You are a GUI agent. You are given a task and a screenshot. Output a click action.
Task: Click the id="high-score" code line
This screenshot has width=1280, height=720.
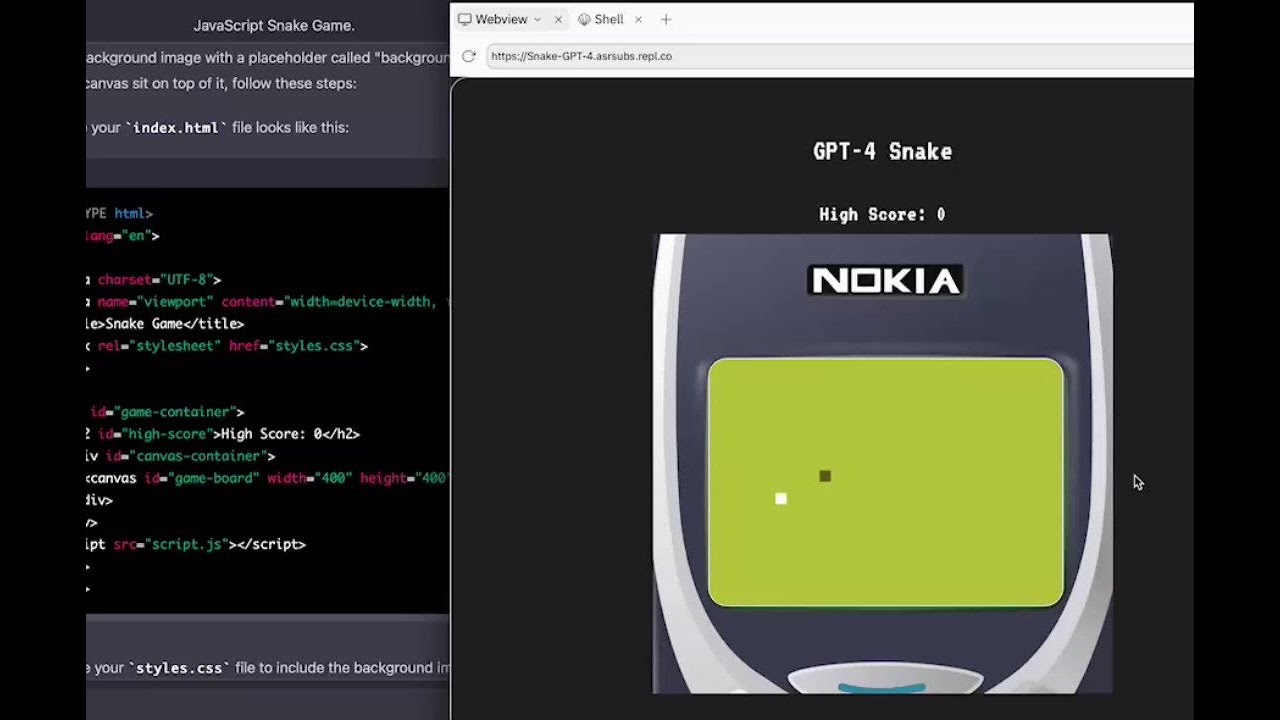(x=223, y=434)
